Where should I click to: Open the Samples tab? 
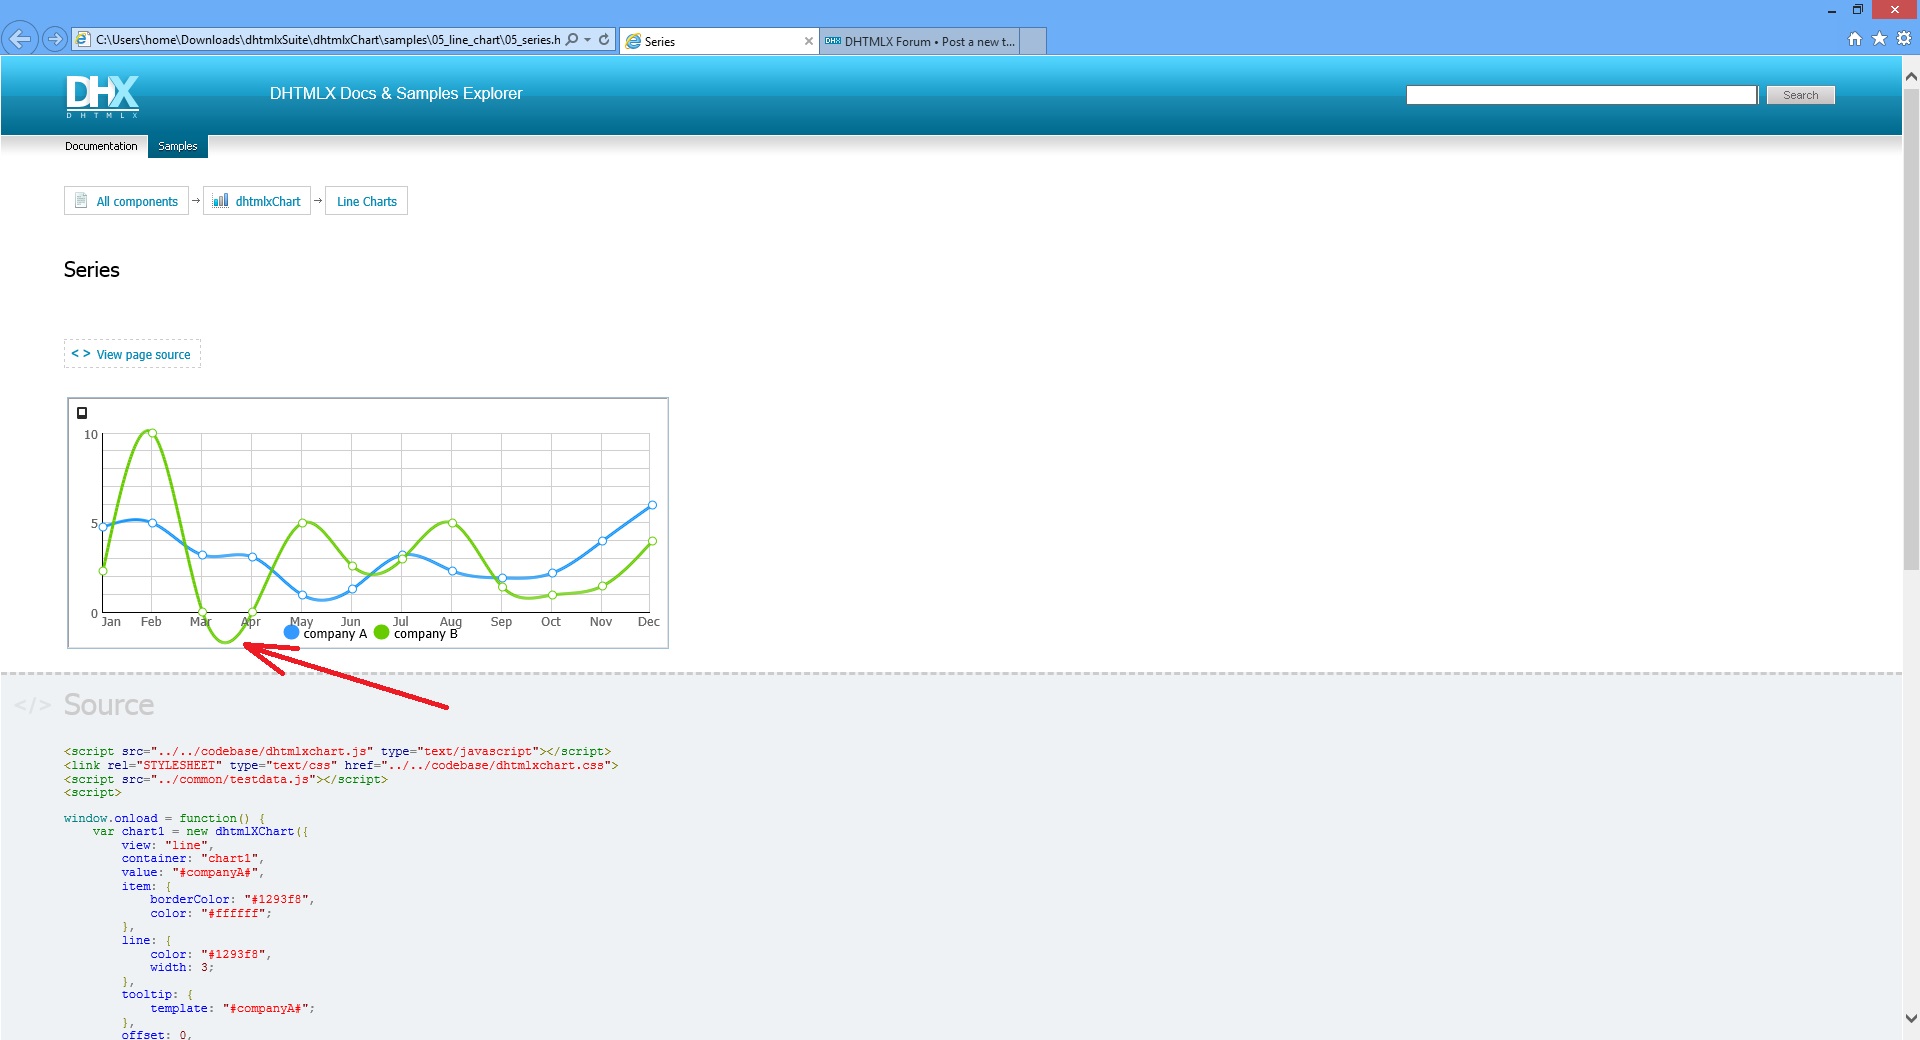pos(178,146)
